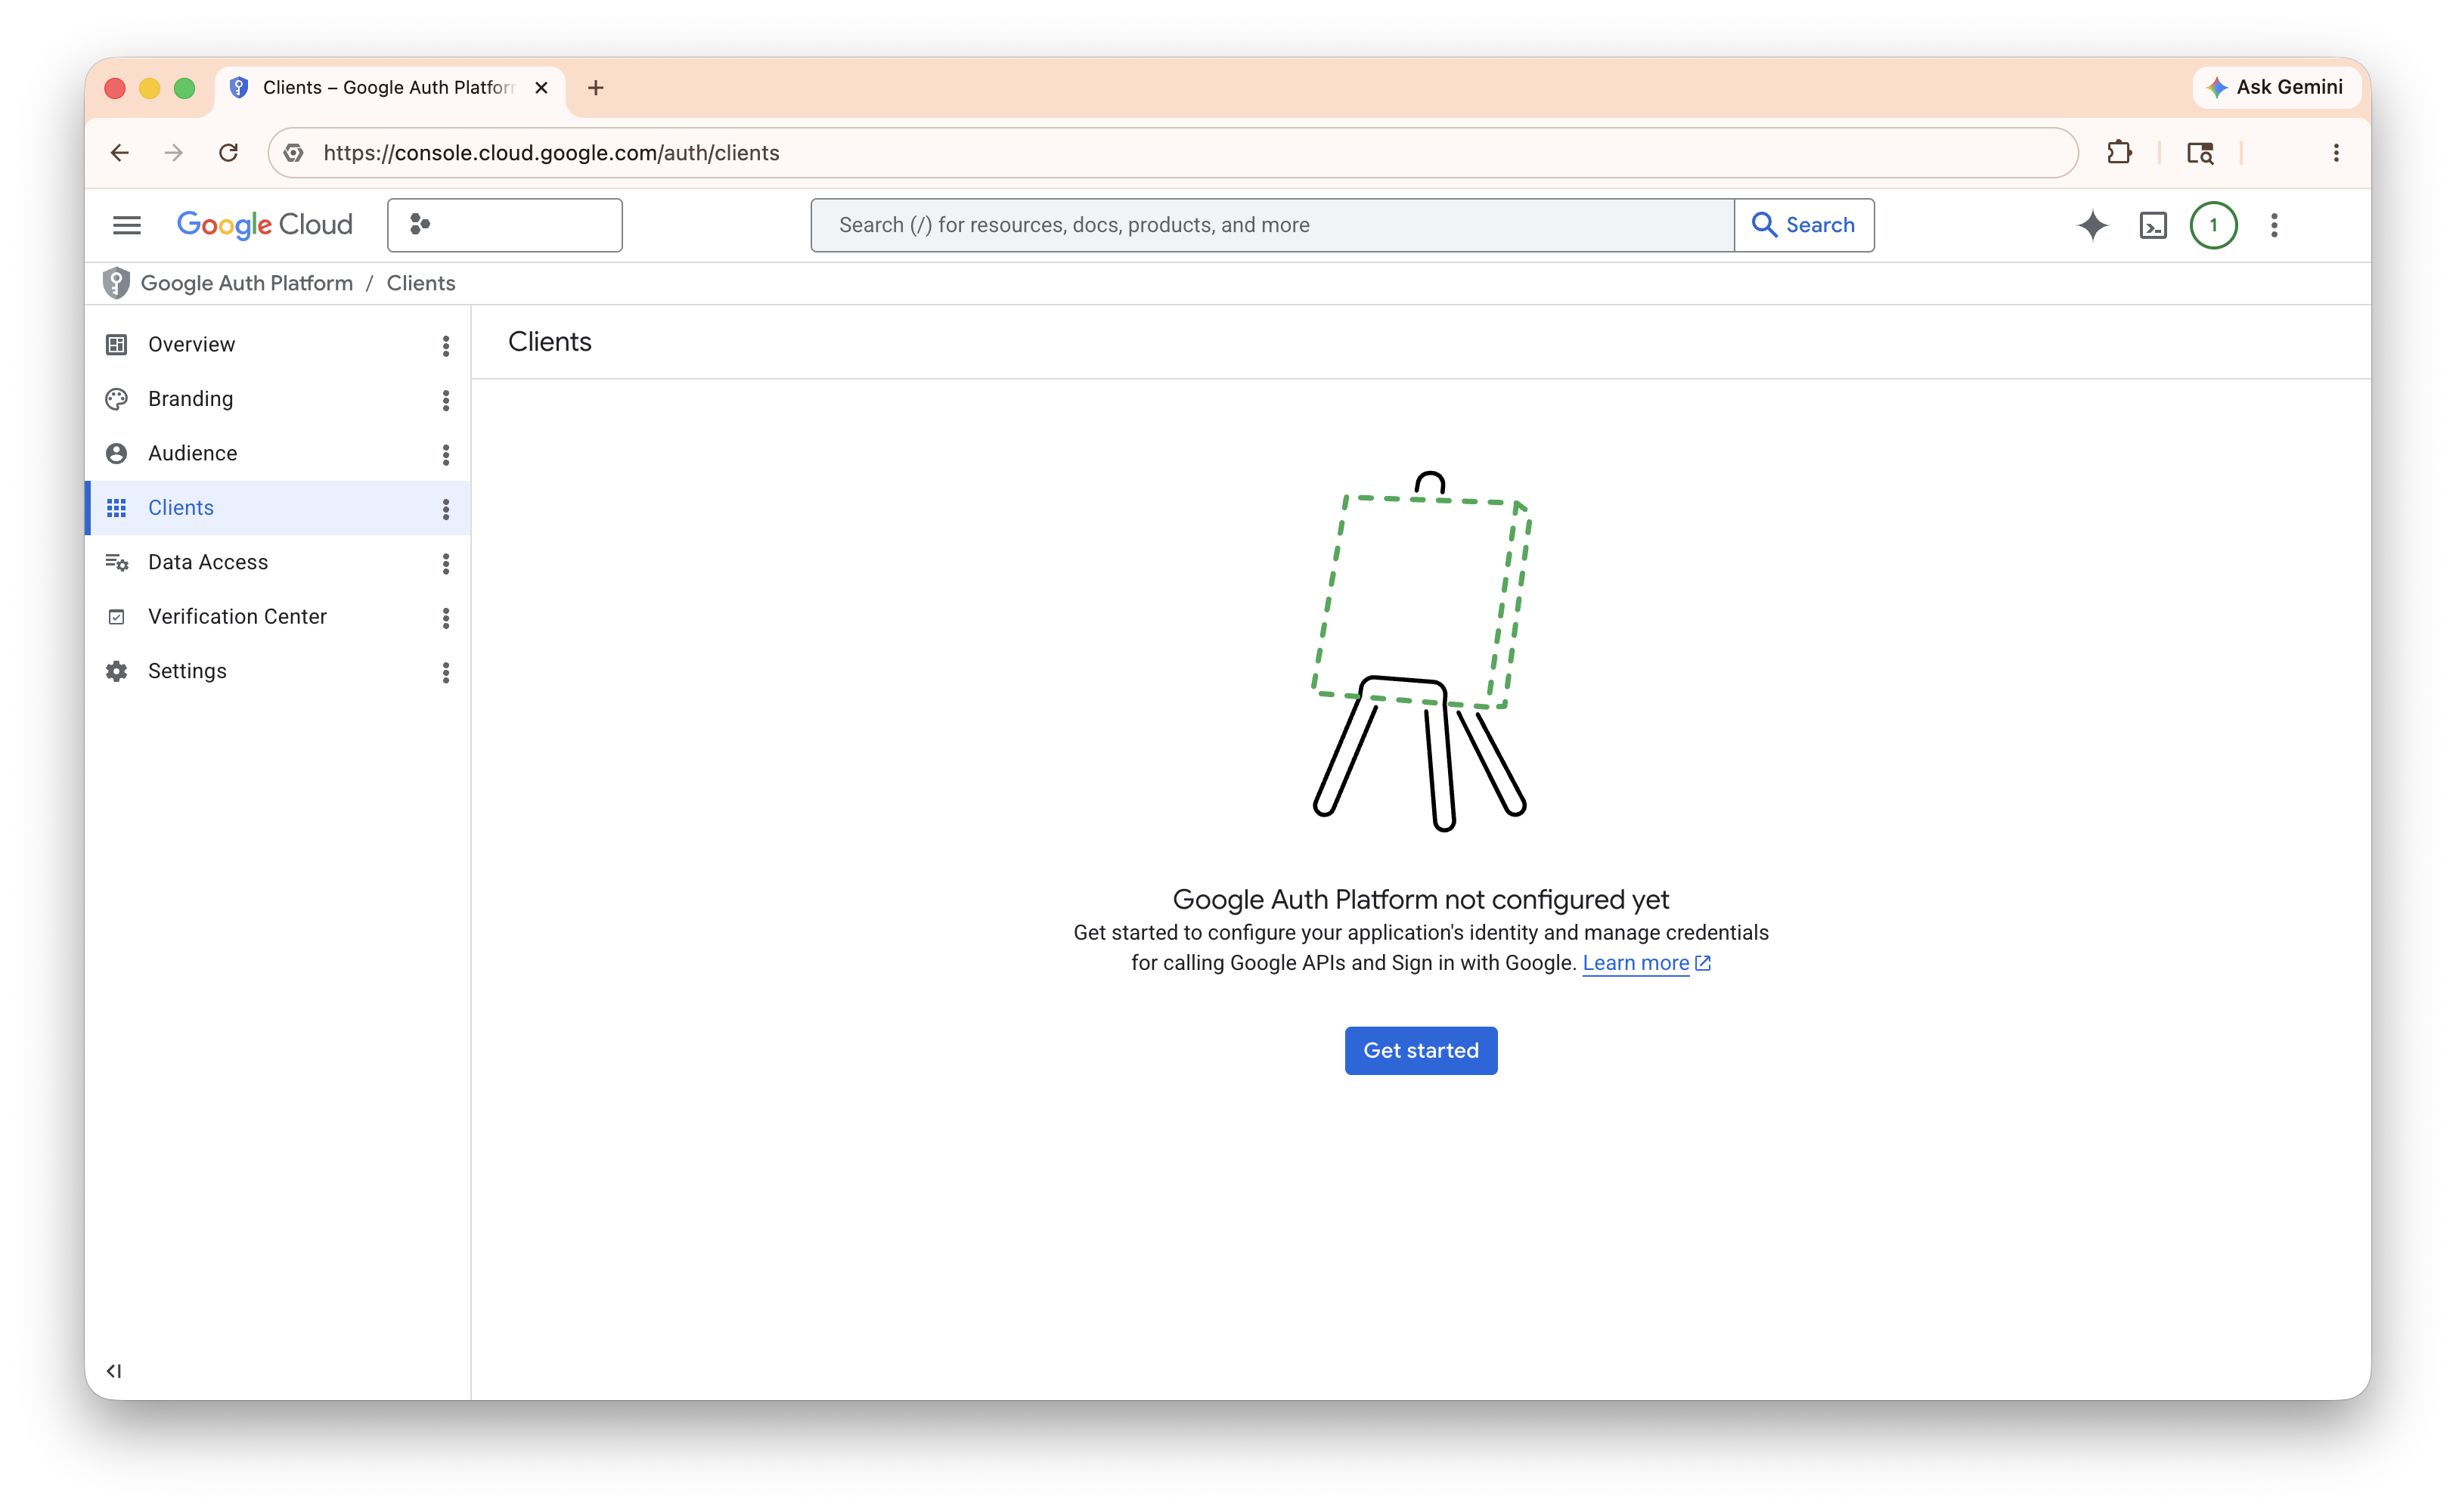The image size is (2456, 1512).
Task: Open Overview in the sidebar
Action: coord(277,344)
